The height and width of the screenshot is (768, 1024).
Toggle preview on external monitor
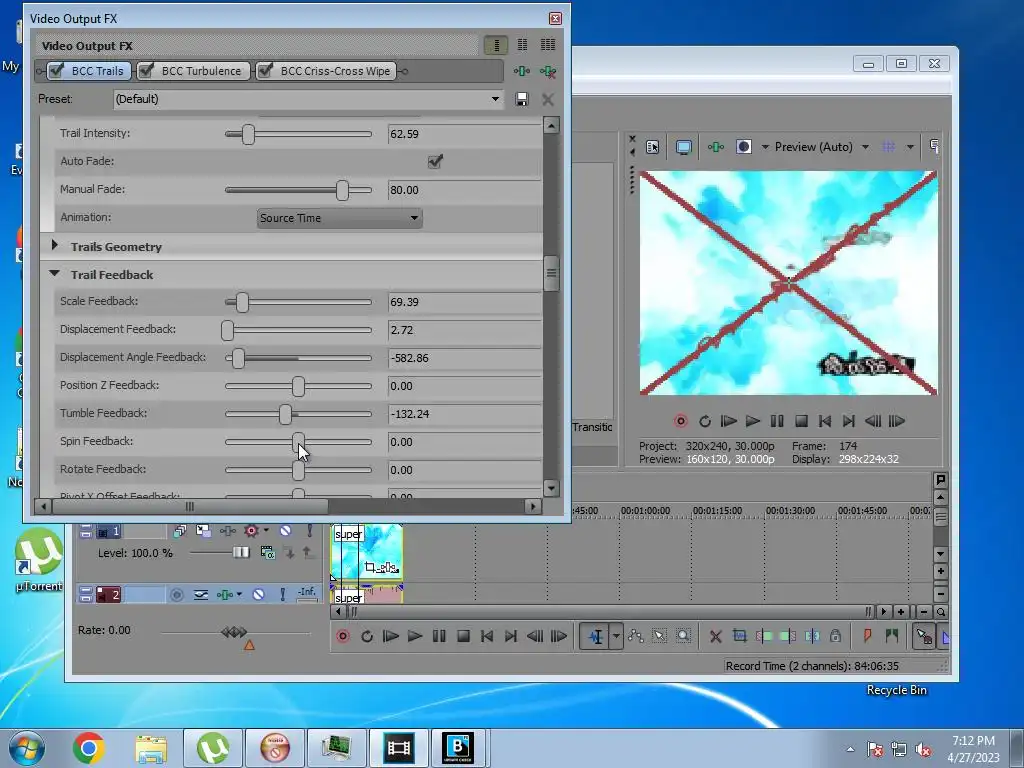(x=684, y=147)
